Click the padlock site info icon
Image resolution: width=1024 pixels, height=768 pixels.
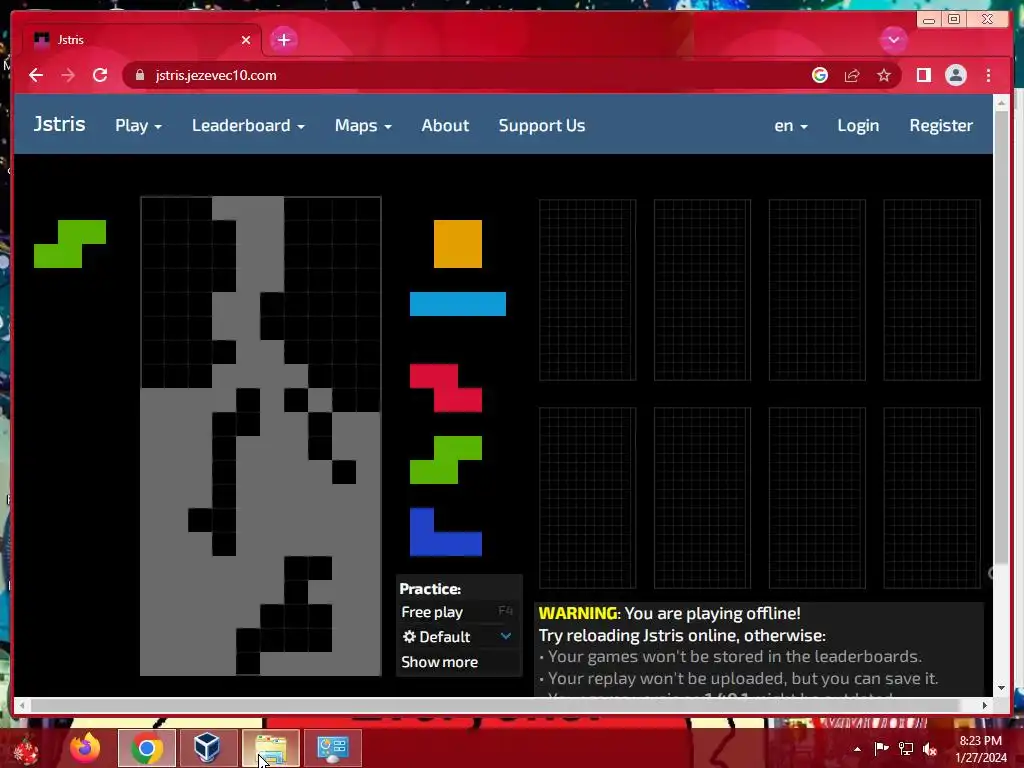[x=139, y=75]
